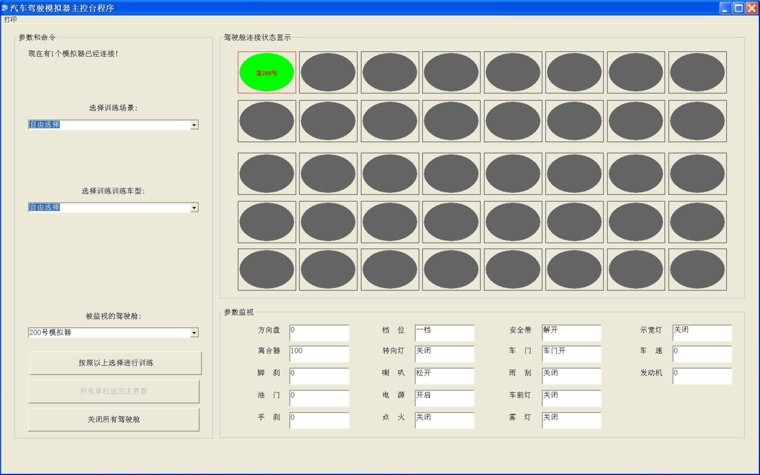Open the 选择训练场景 dropdown
The image size is (760, 475).
(194, 125)
